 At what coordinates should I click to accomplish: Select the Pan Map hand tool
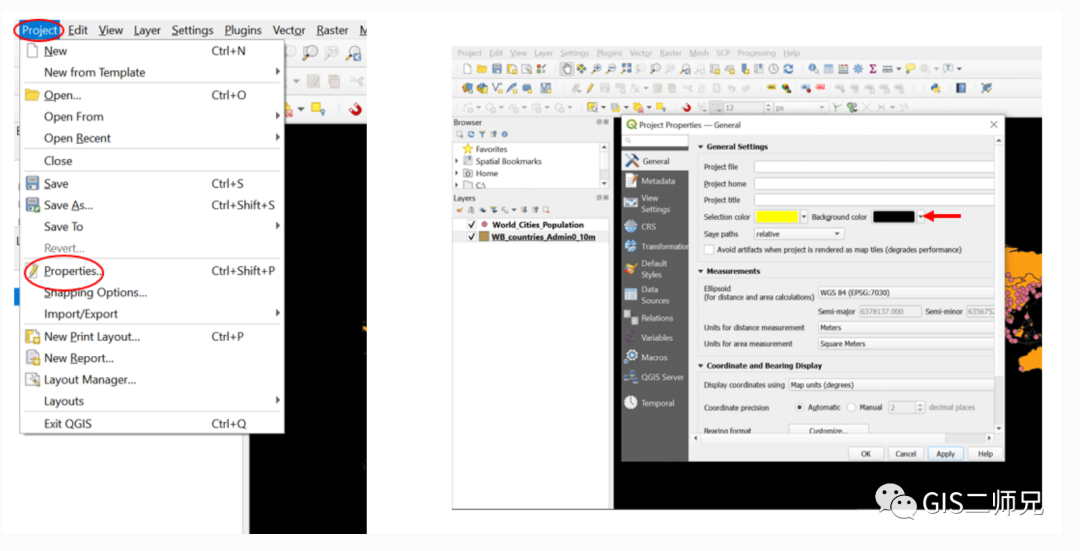click(567, 69)
